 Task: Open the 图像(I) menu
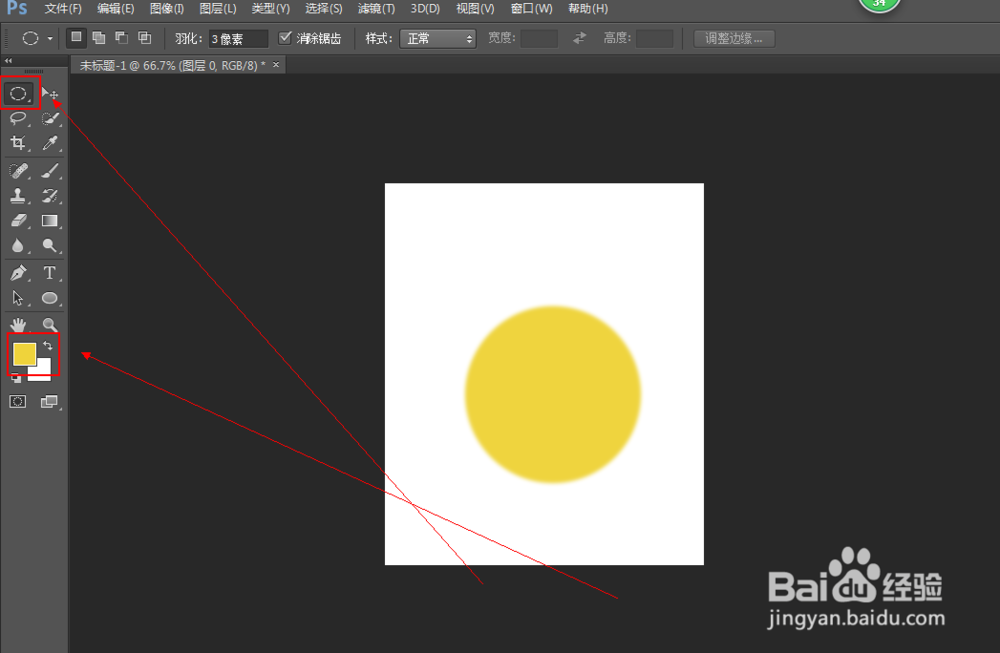tap(166, 9)
